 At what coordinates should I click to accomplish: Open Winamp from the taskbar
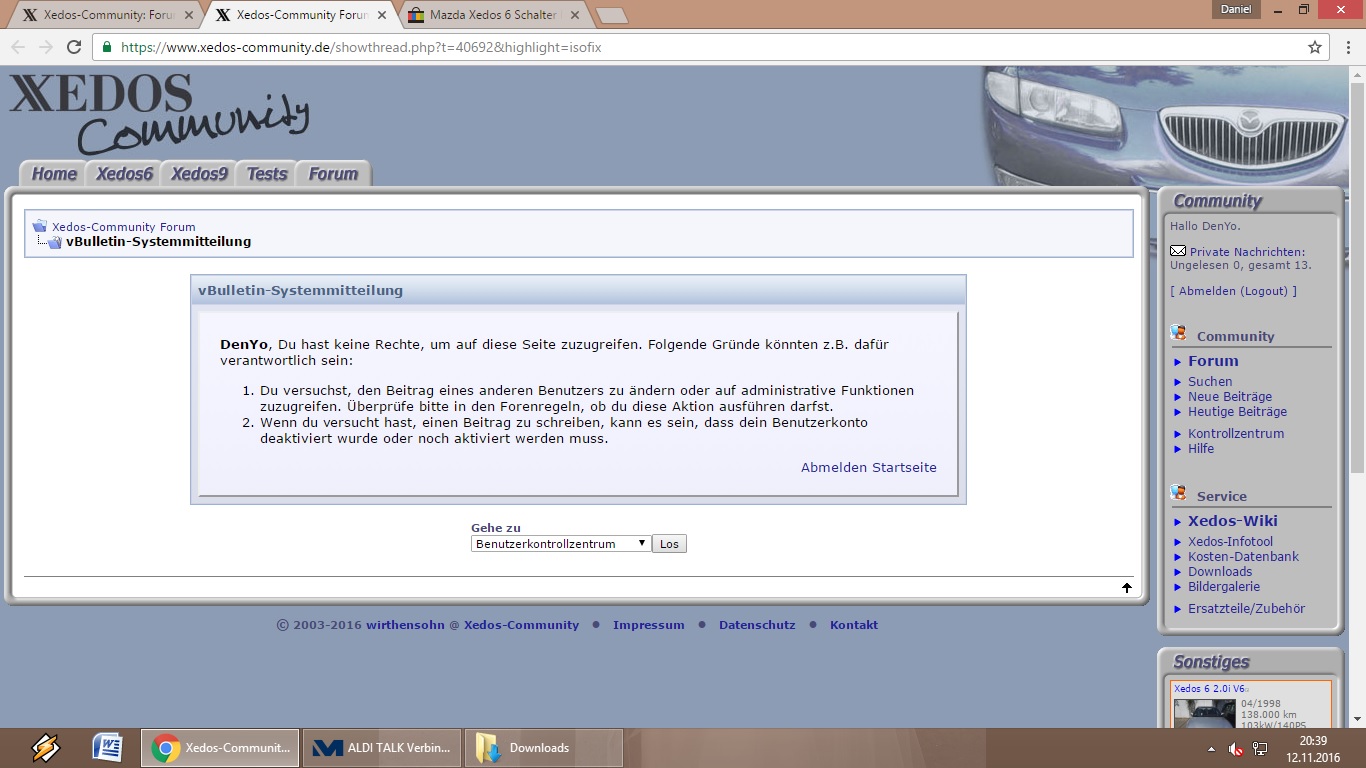tap(45, 747)
